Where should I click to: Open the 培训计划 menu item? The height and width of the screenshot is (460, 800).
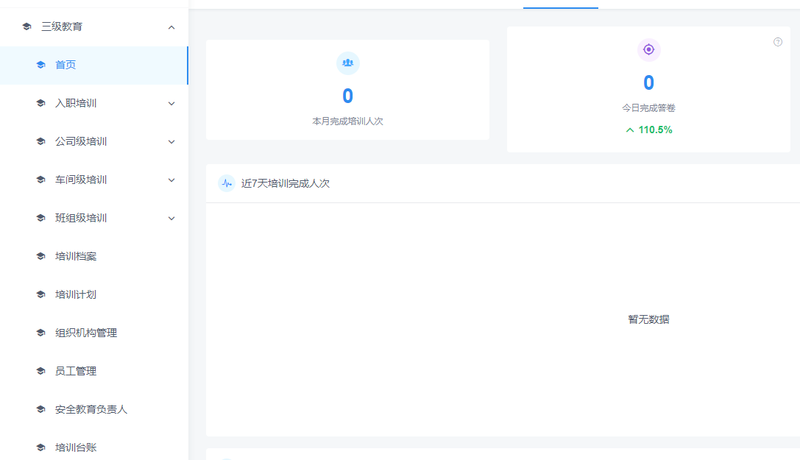[94, 295]
